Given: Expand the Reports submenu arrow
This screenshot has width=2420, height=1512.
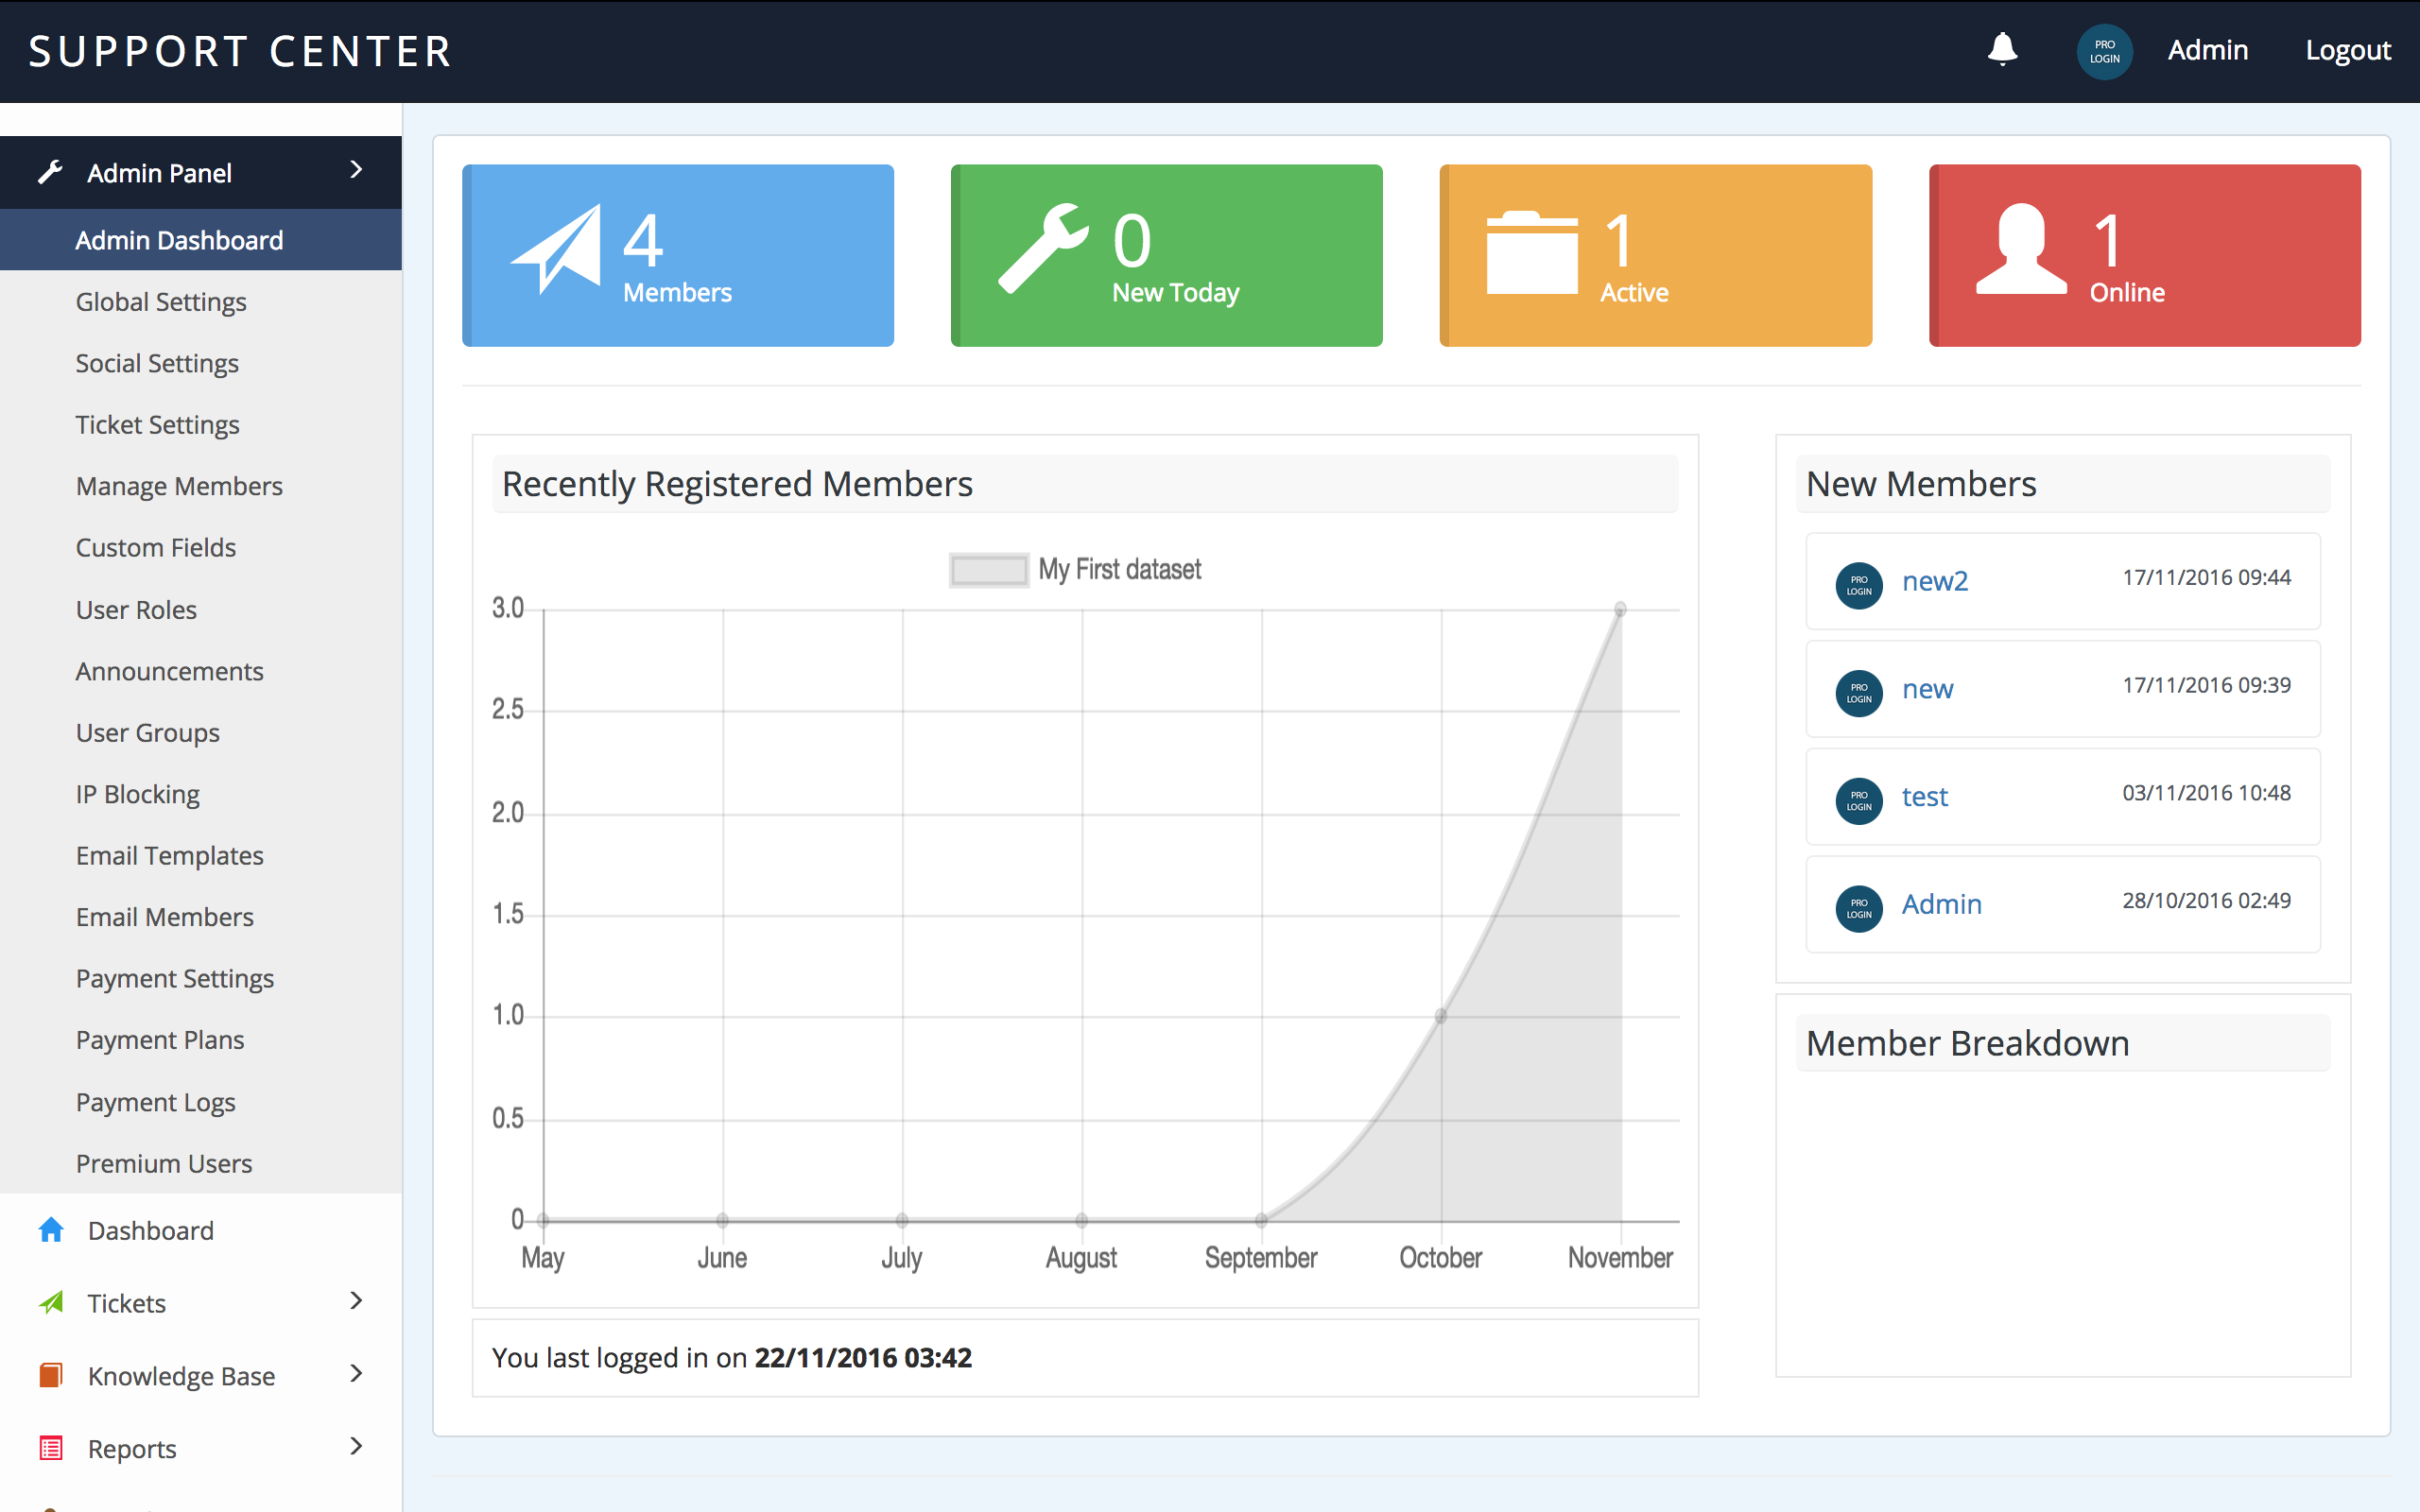Looking at the screenshot, I should point(356,1446).
